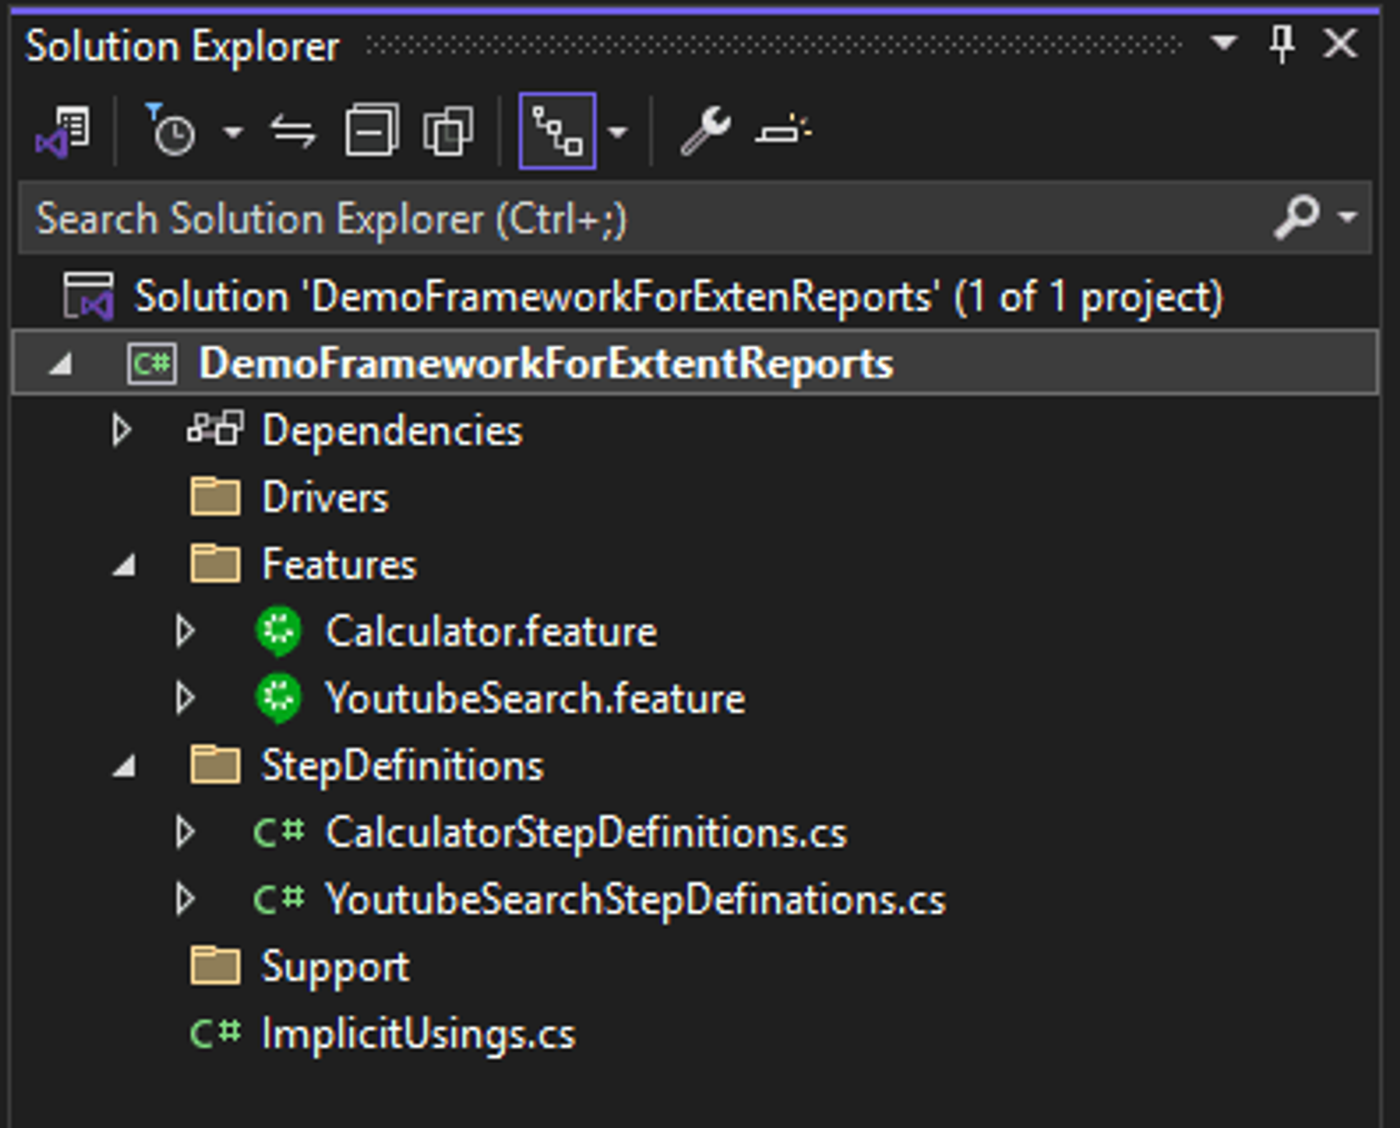Select the YoutubeSearchStepDefinations.cs file
Screen dimensions: 1400x1128
(635, 900)
